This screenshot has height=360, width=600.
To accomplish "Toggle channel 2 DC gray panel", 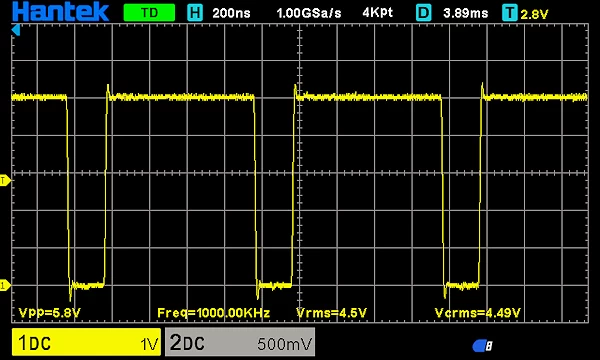I will 240,342.
